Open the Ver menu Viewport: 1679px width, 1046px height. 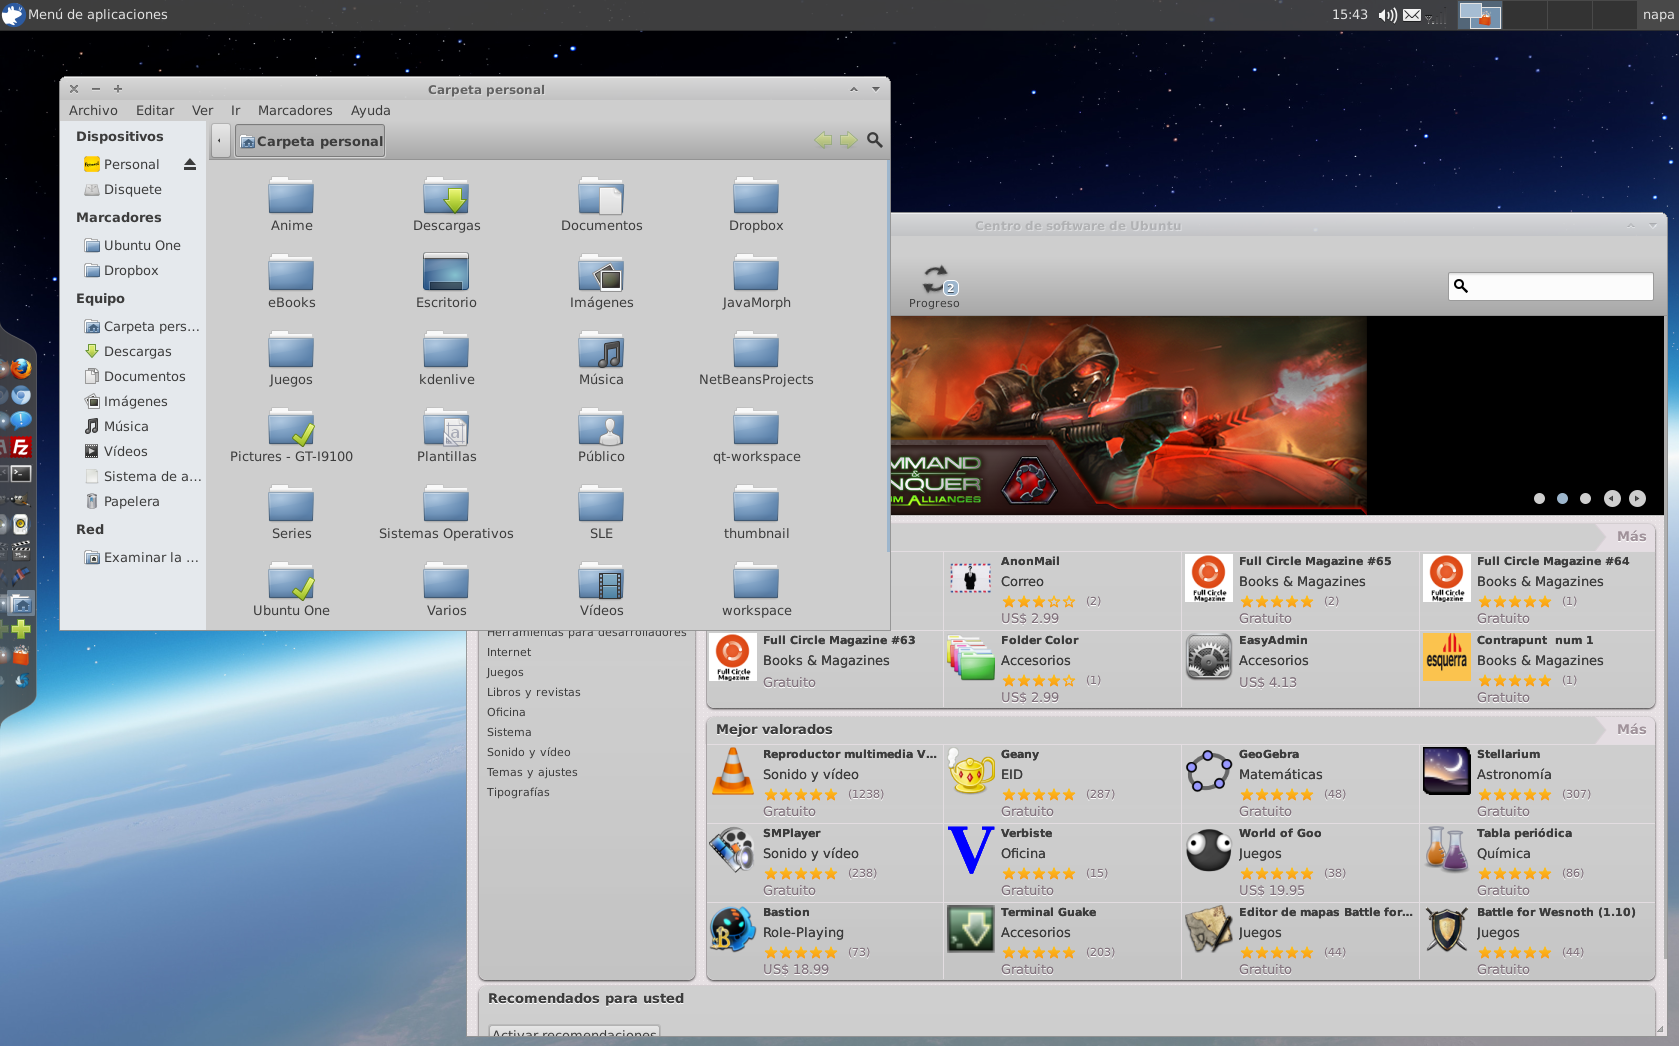pos(203,111)
